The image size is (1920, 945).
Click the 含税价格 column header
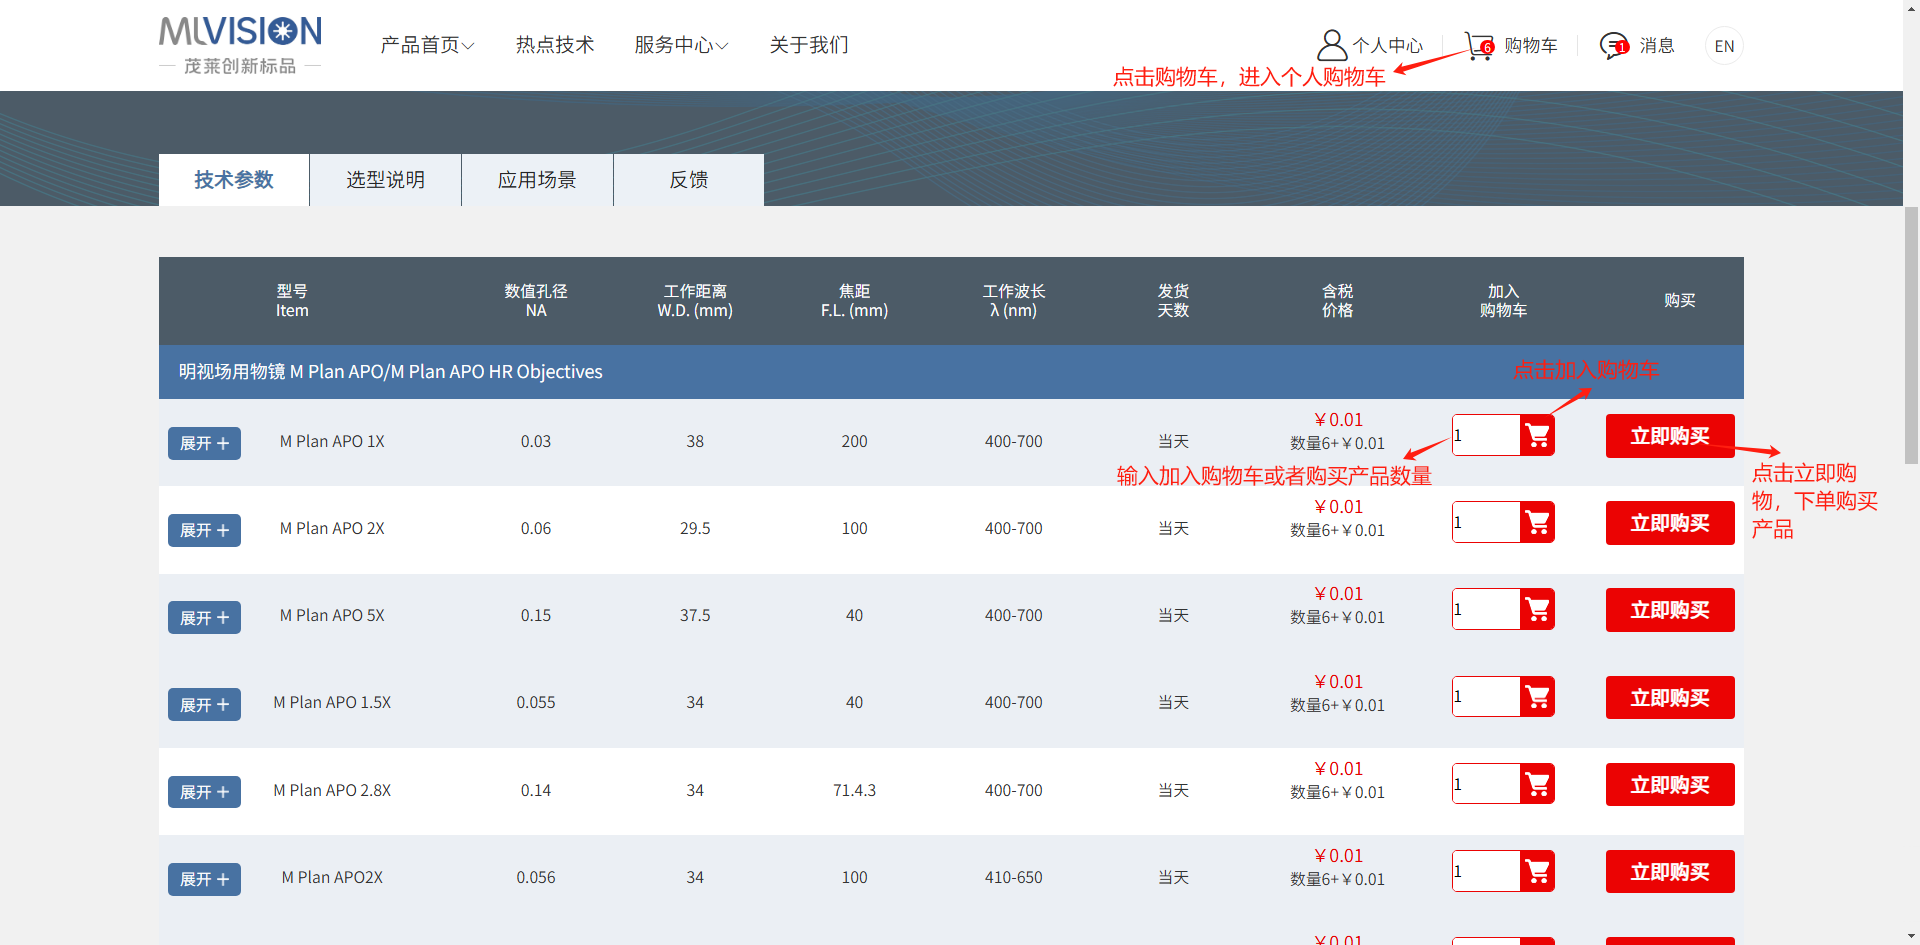pyautogui.click(x=1337, y=301)
